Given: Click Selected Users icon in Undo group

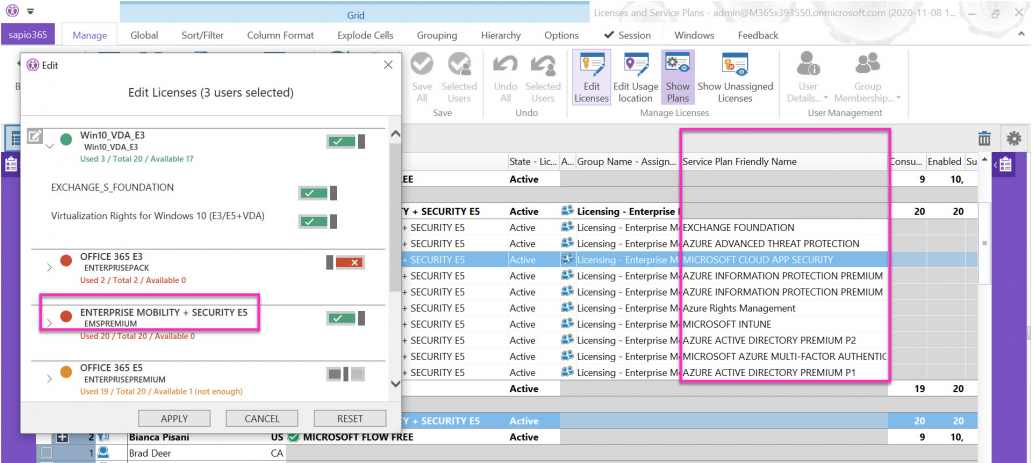Looking at the screenshot, I should [x=543, y=65].
